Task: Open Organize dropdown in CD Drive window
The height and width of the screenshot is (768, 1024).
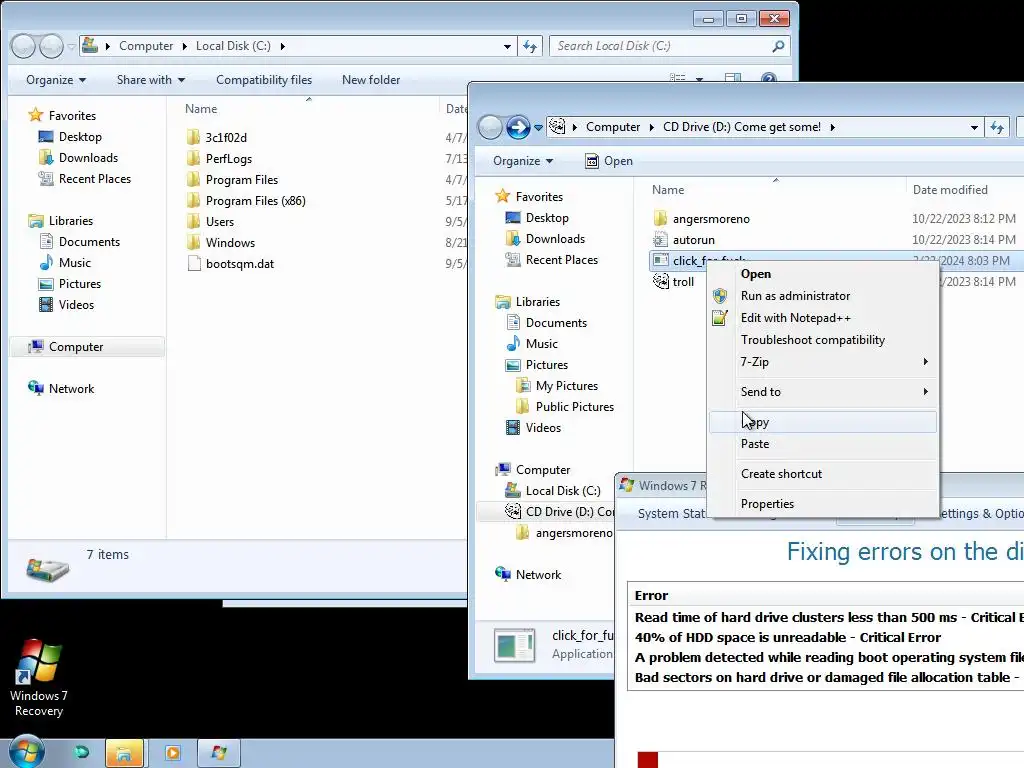Action: coord(522,161)
